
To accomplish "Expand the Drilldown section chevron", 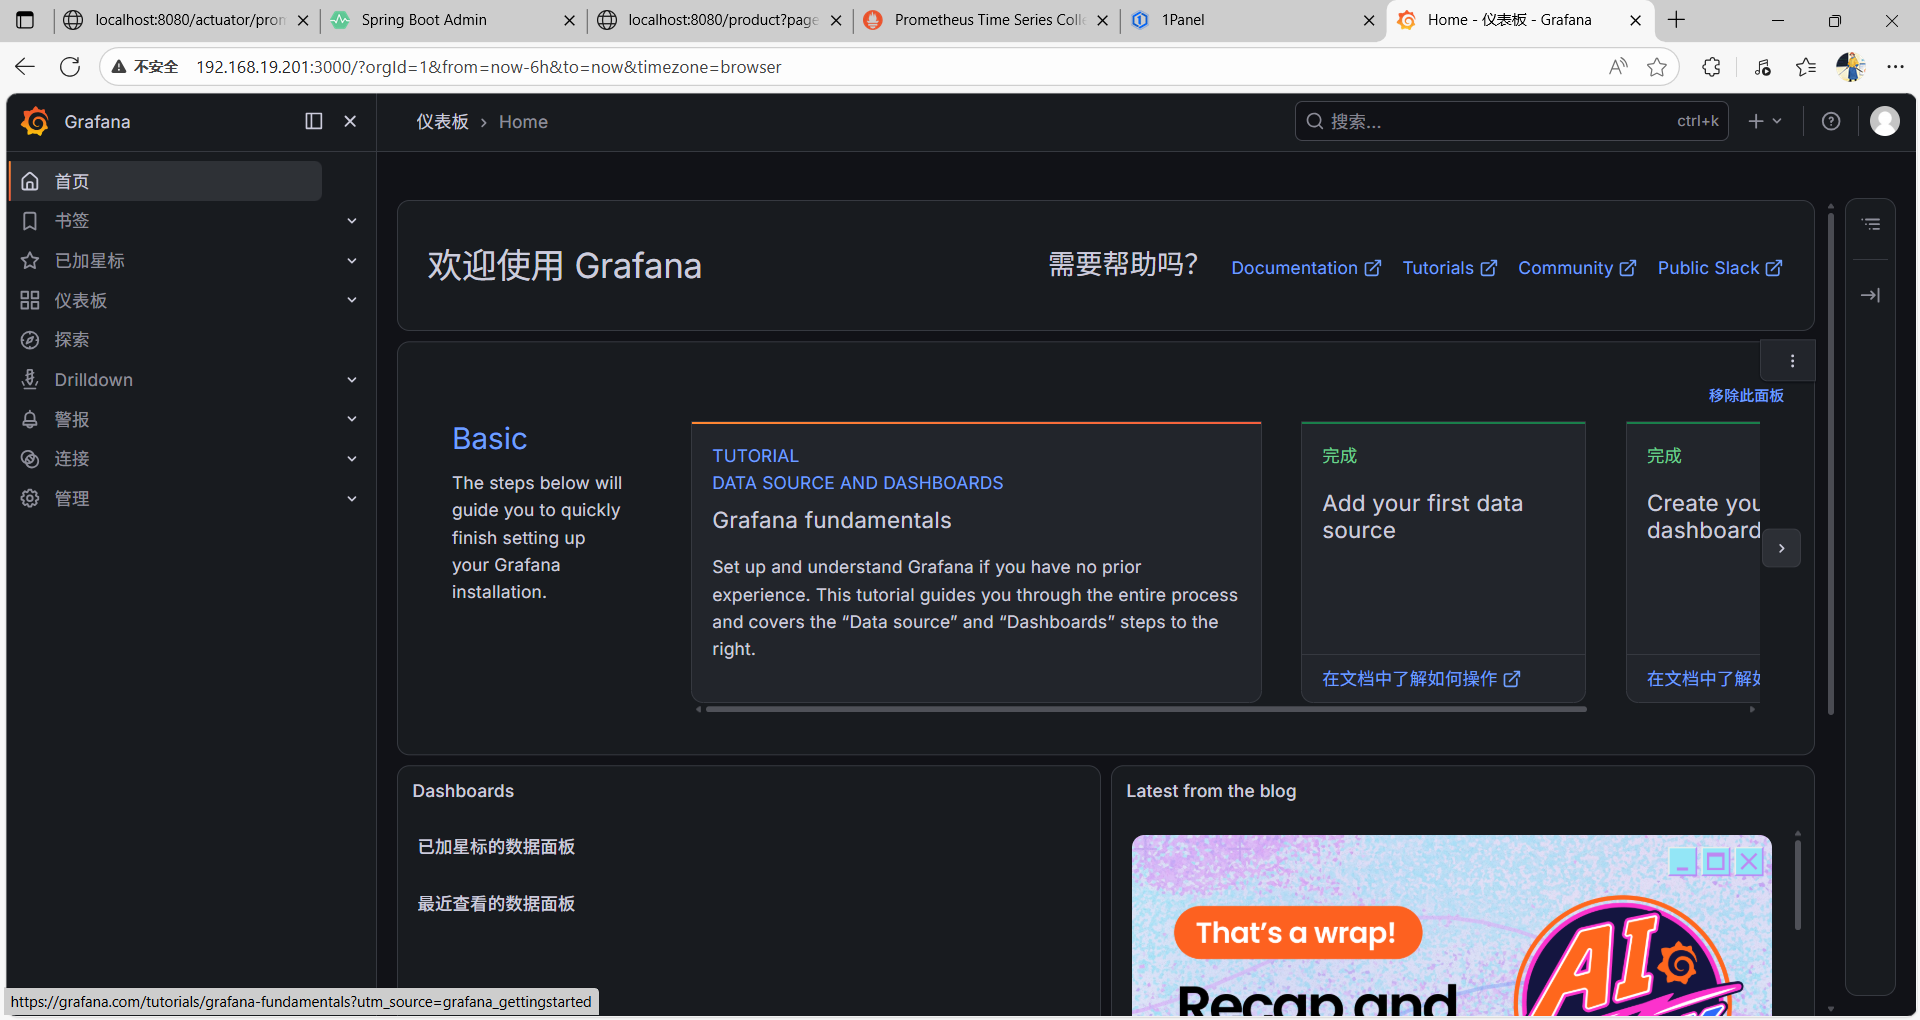I will (352, 380).
